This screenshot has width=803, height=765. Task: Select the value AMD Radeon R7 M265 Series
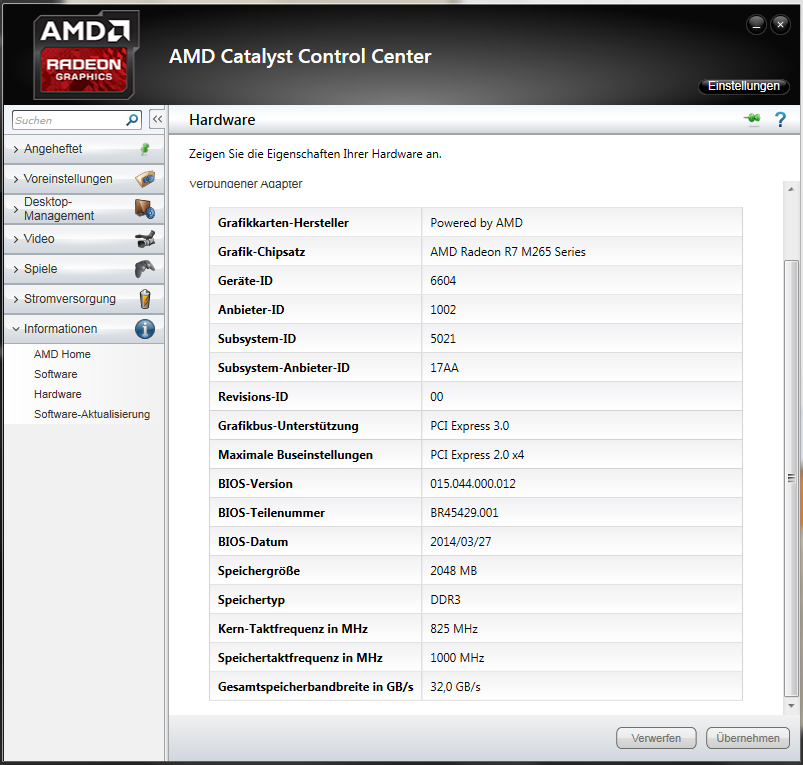508,252
